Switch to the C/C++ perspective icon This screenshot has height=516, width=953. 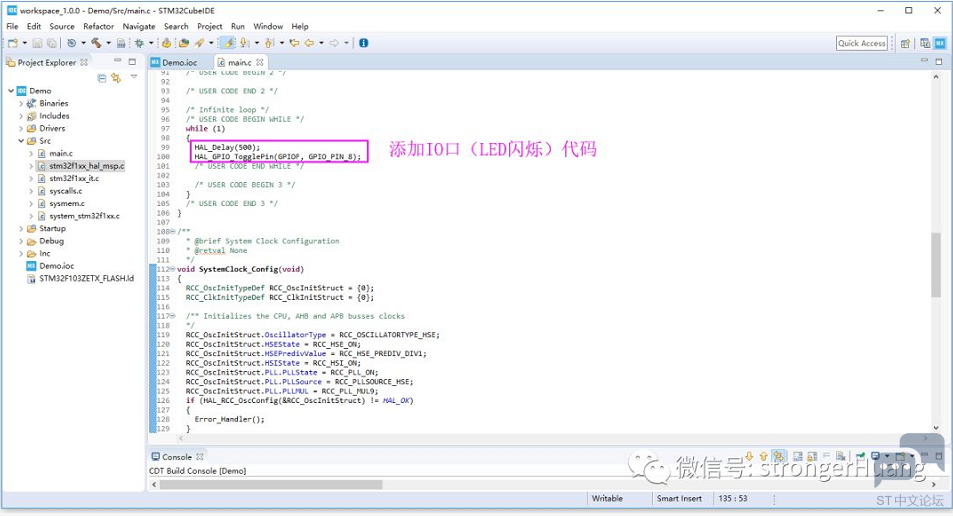tap(925, 43)
